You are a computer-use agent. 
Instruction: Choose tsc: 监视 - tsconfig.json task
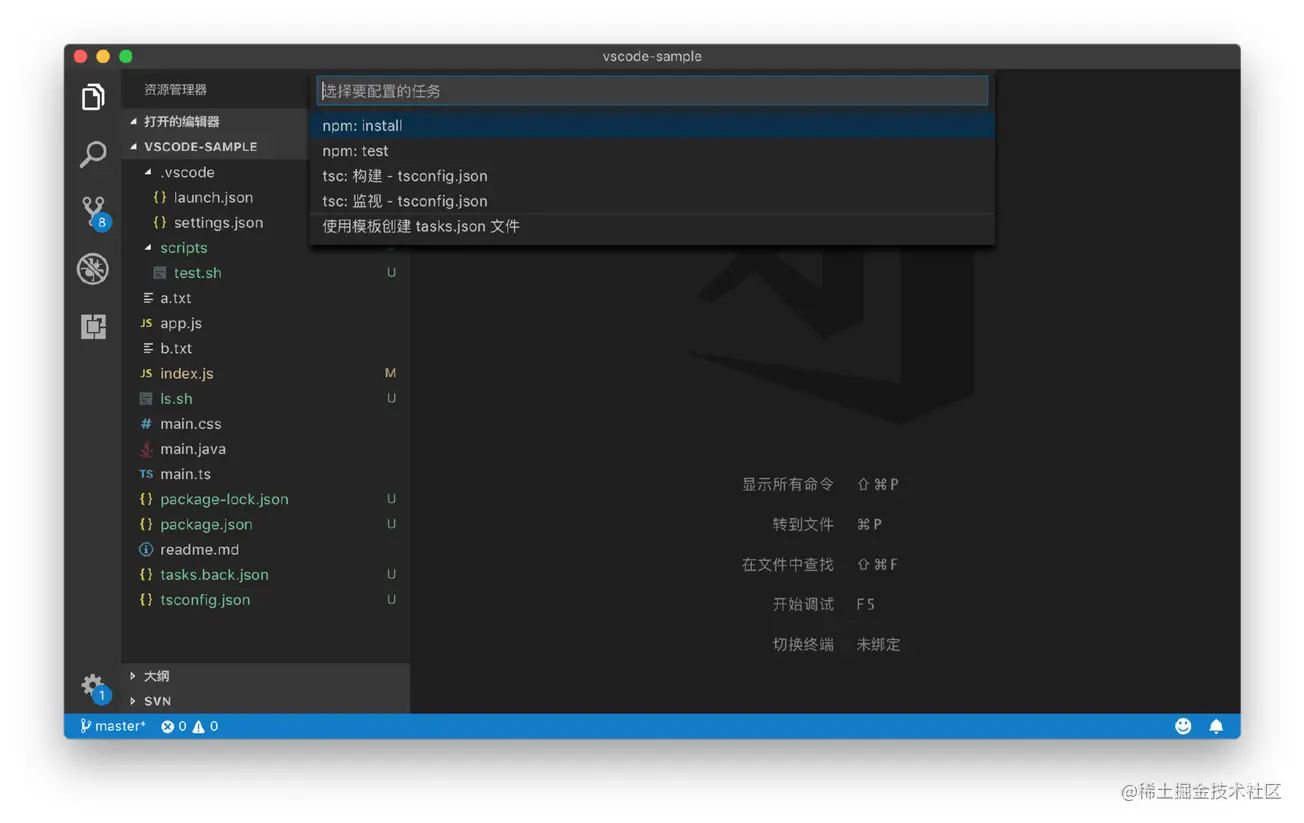coord(405,201)
